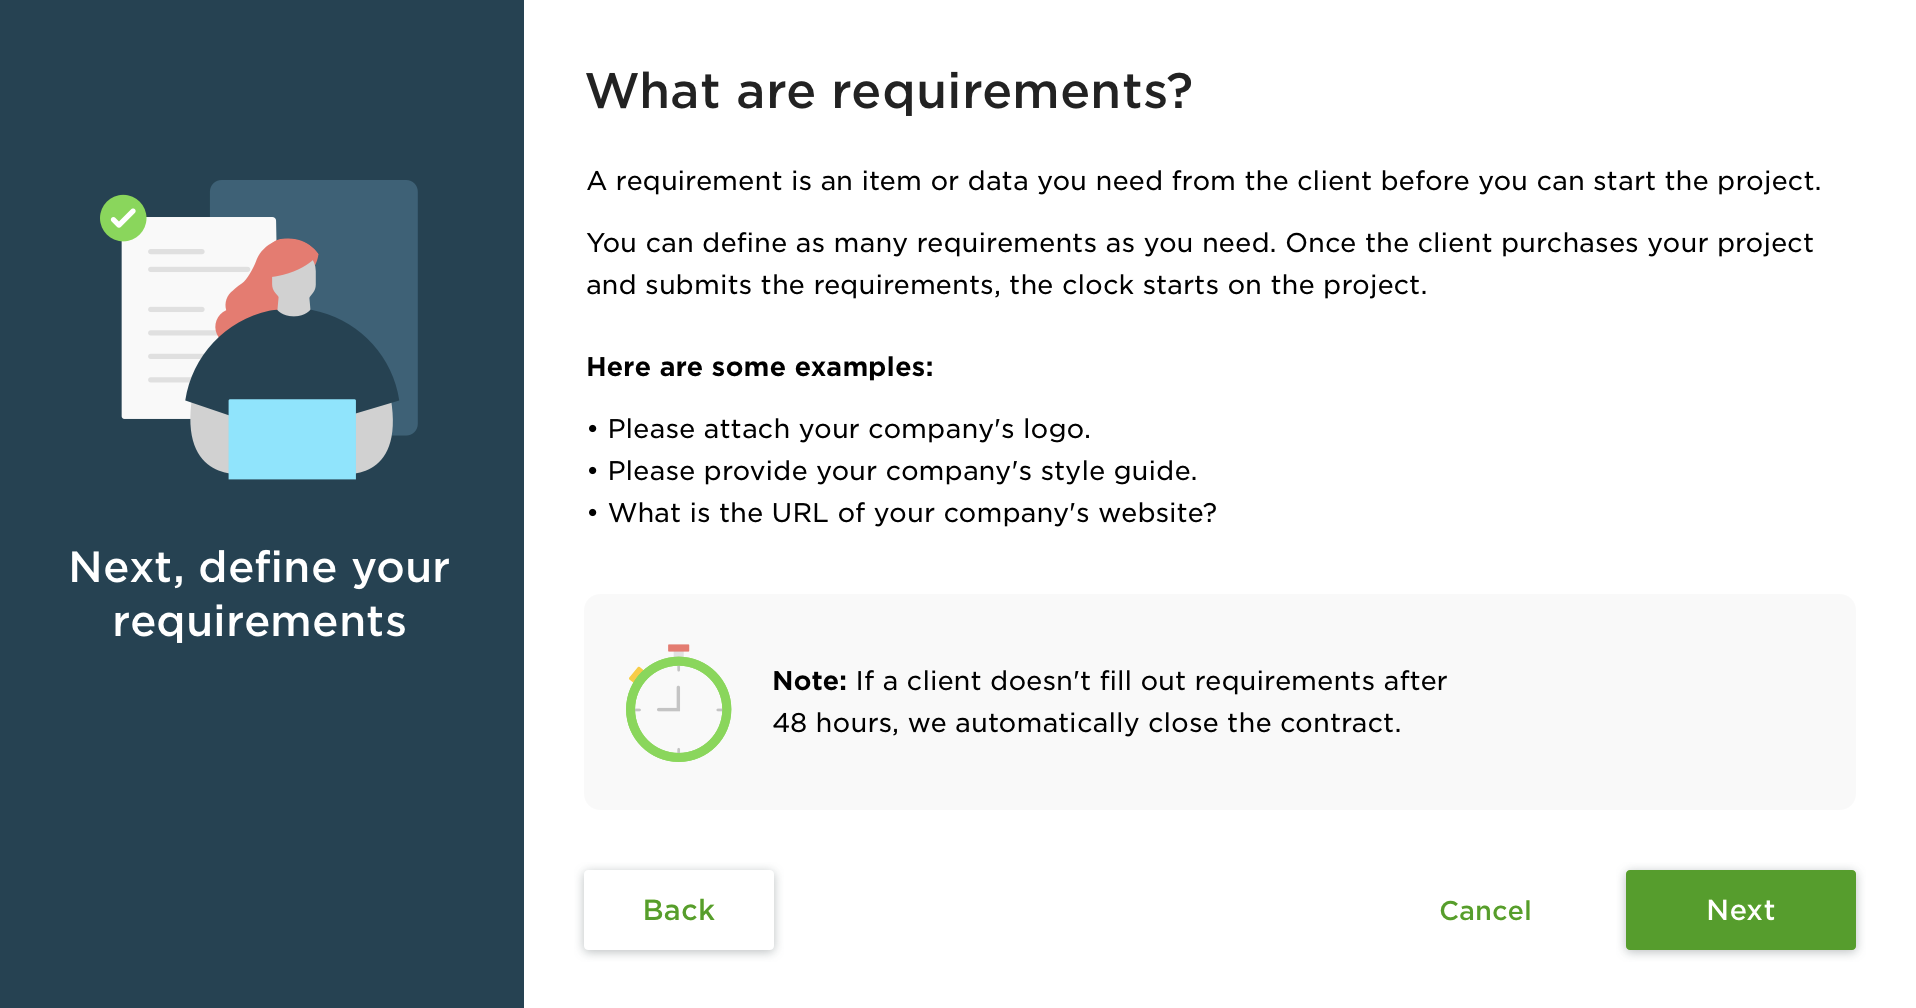
Task: Cancel the requirements setup
Action: click(x=1484, y=911)
